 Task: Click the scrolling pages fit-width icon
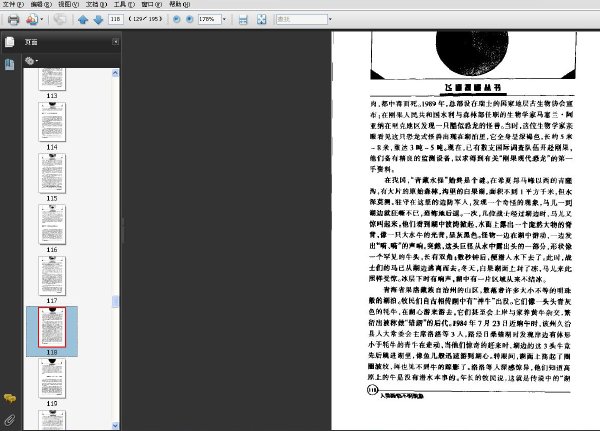click(243, 20)
